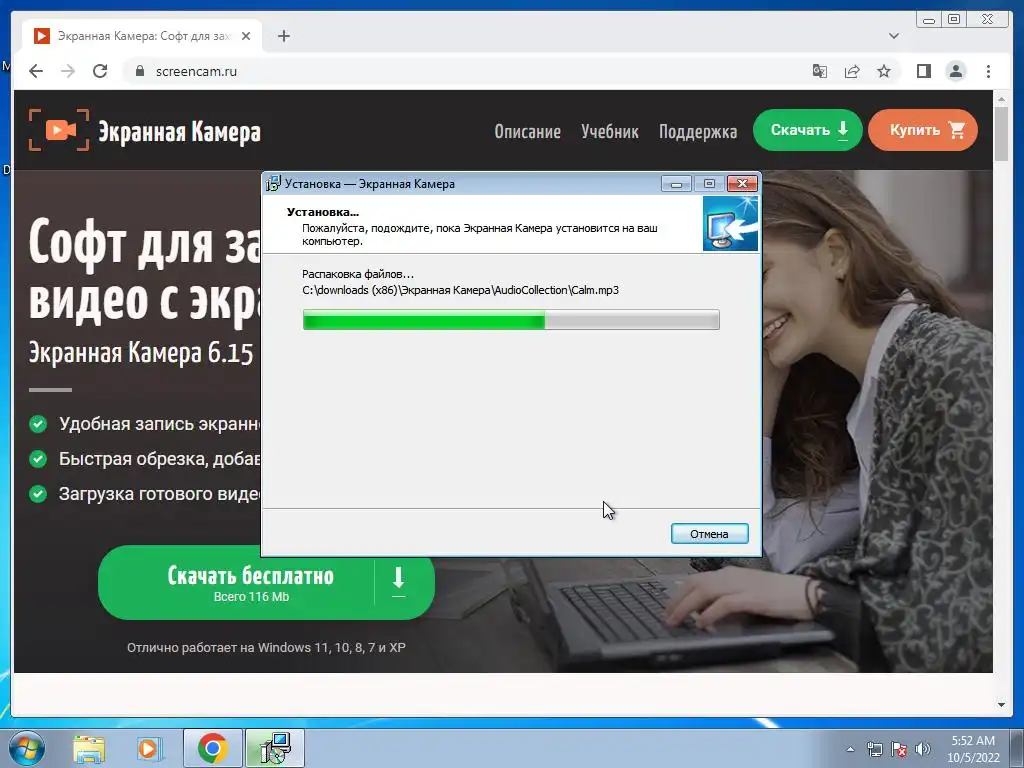Show hidden system tray icons
Image resolution: width=1024 pixels, height=768 pixels.
click(850, 750)
